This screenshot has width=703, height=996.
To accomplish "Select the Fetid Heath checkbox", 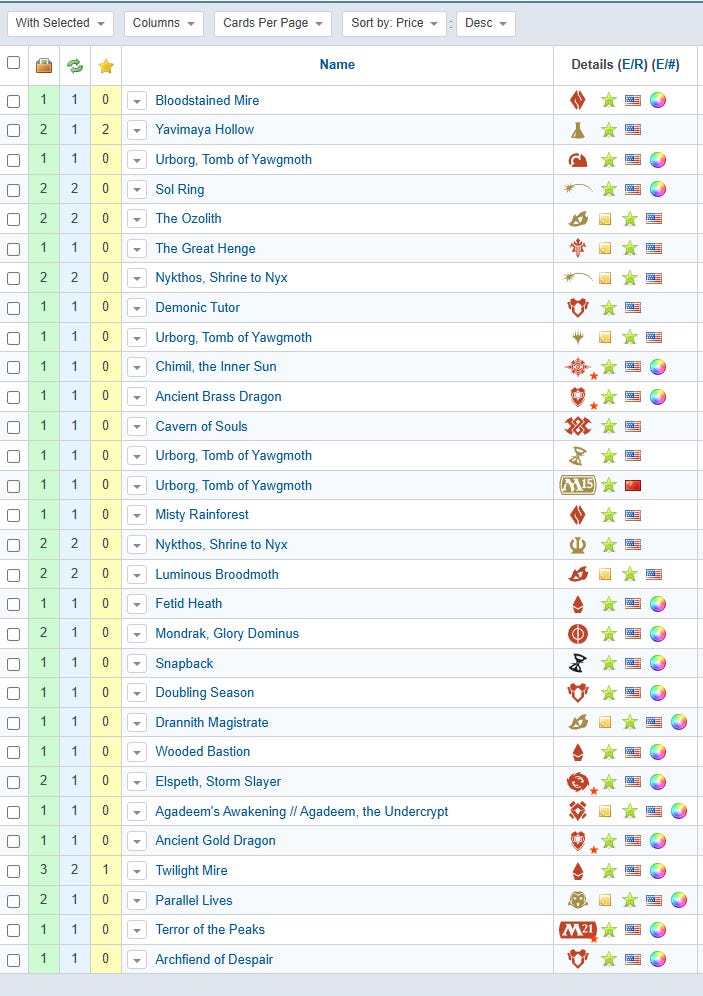I will 13,605.
